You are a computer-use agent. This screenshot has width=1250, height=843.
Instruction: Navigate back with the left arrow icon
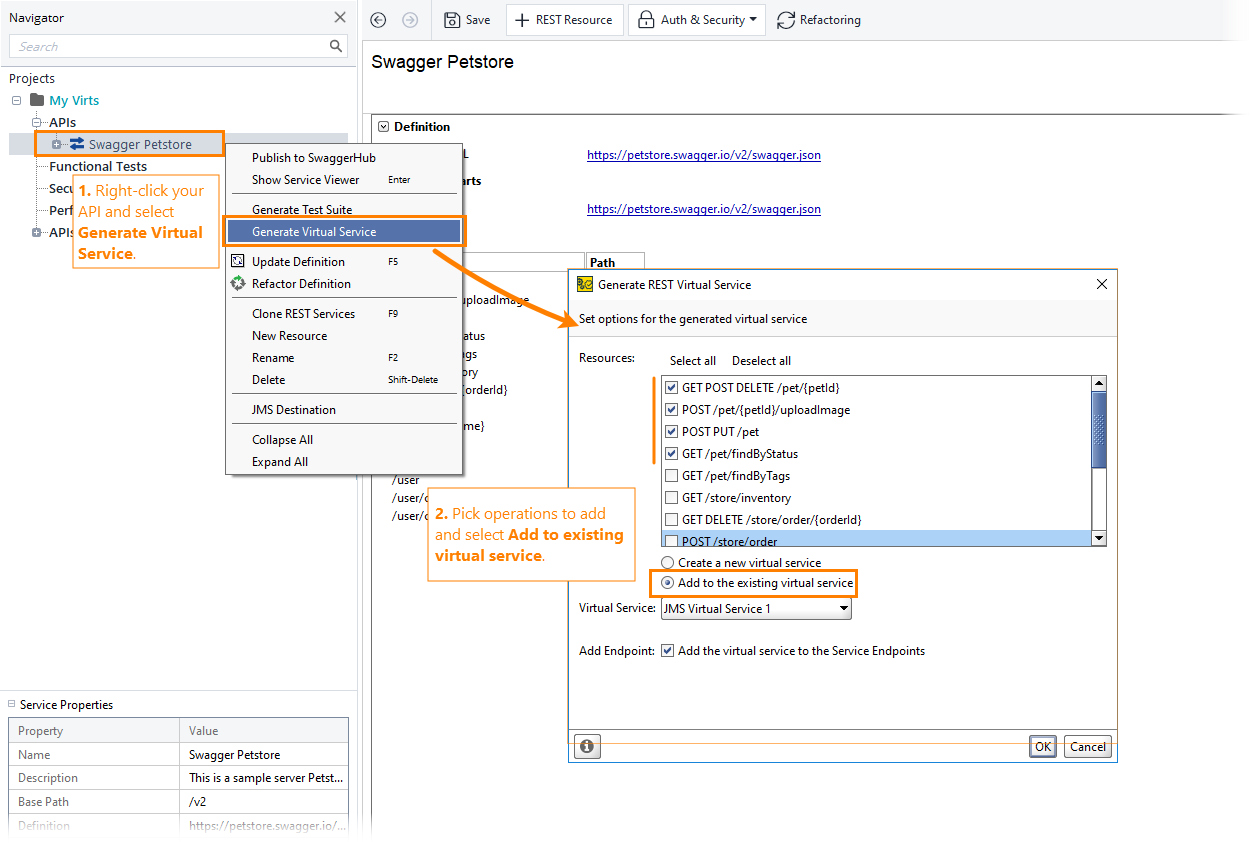pos(378,19)
